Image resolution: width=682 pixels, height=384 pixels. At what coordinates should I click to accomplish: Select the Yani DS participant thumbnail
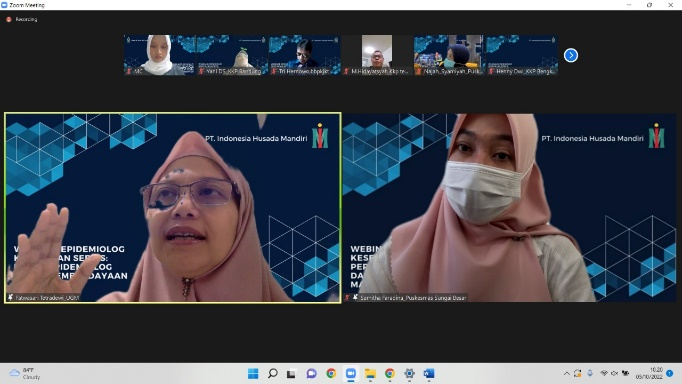pos(232,55)
